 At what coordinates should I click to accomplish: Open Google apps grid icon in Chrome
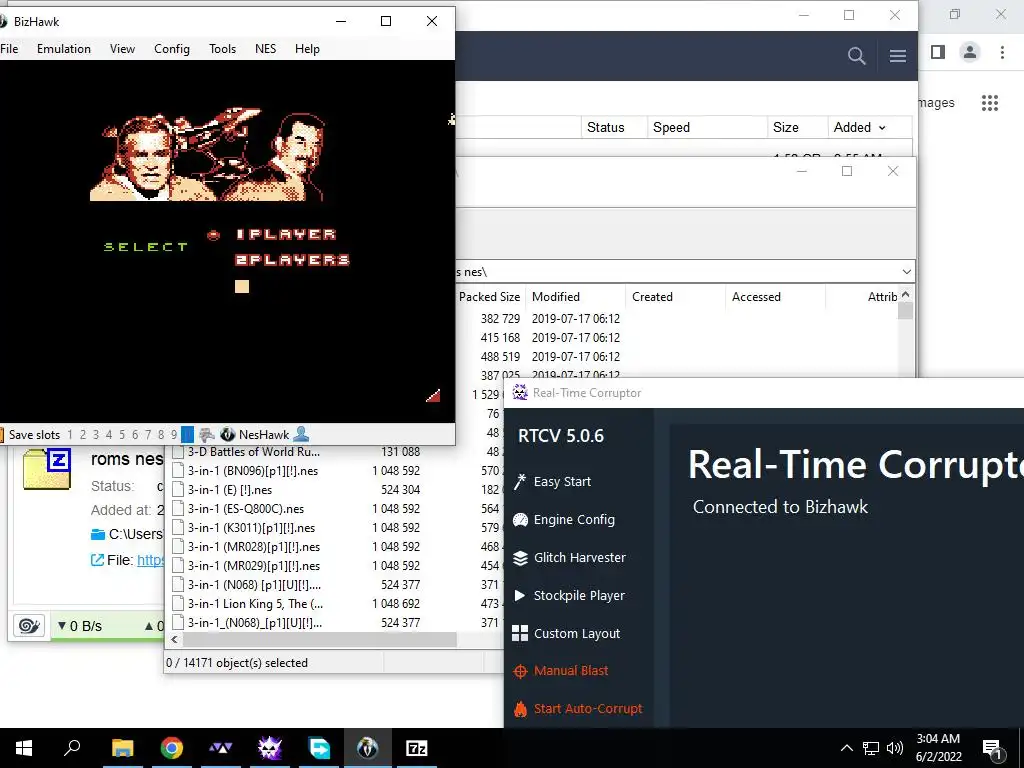[x=990, y=103]
